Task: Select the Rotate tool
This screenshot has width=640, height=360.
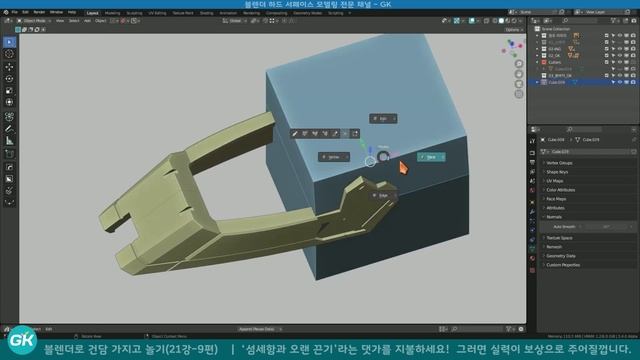Action: point(9,78)
